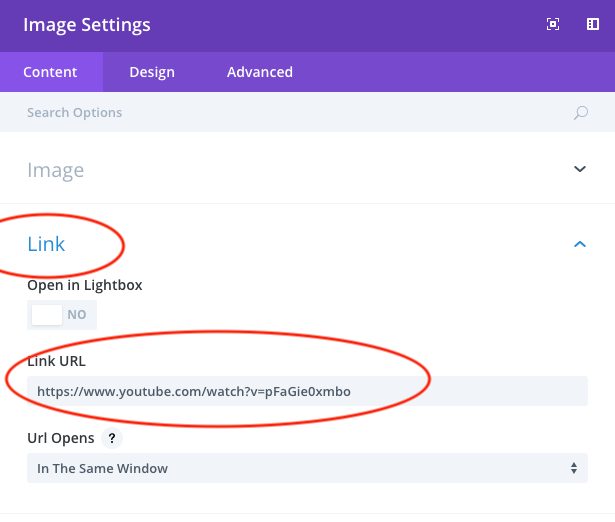
Task: Expand the settings modal to fullscreen
Action: tap(553, 24)
